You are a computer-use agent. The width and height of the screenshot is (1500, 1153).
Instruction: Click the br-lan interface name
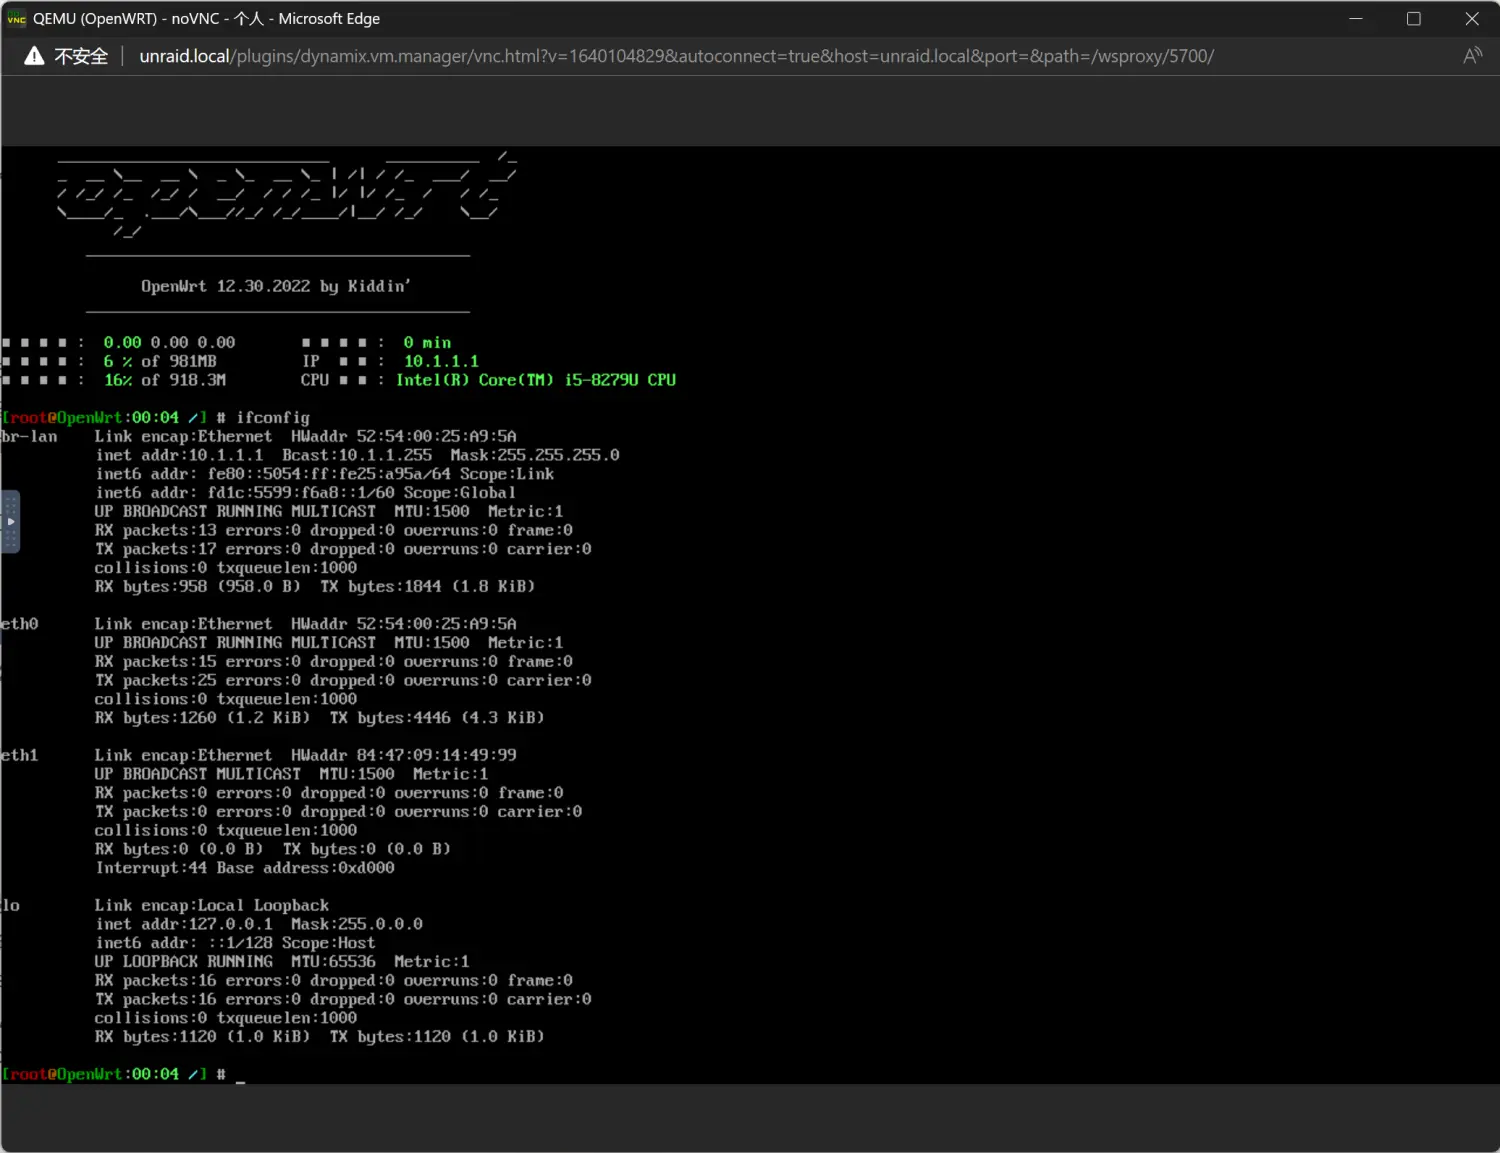point(30,436)
